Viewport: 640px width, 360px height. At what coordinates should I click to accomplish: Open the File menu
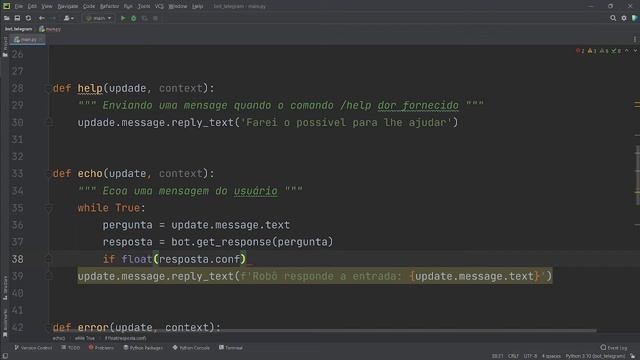click(19, 6)
